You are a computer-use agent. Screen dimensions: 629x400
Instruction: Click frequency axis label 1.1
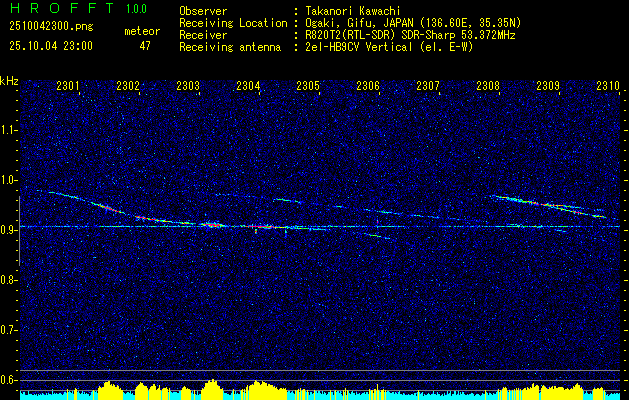(8, 130)
